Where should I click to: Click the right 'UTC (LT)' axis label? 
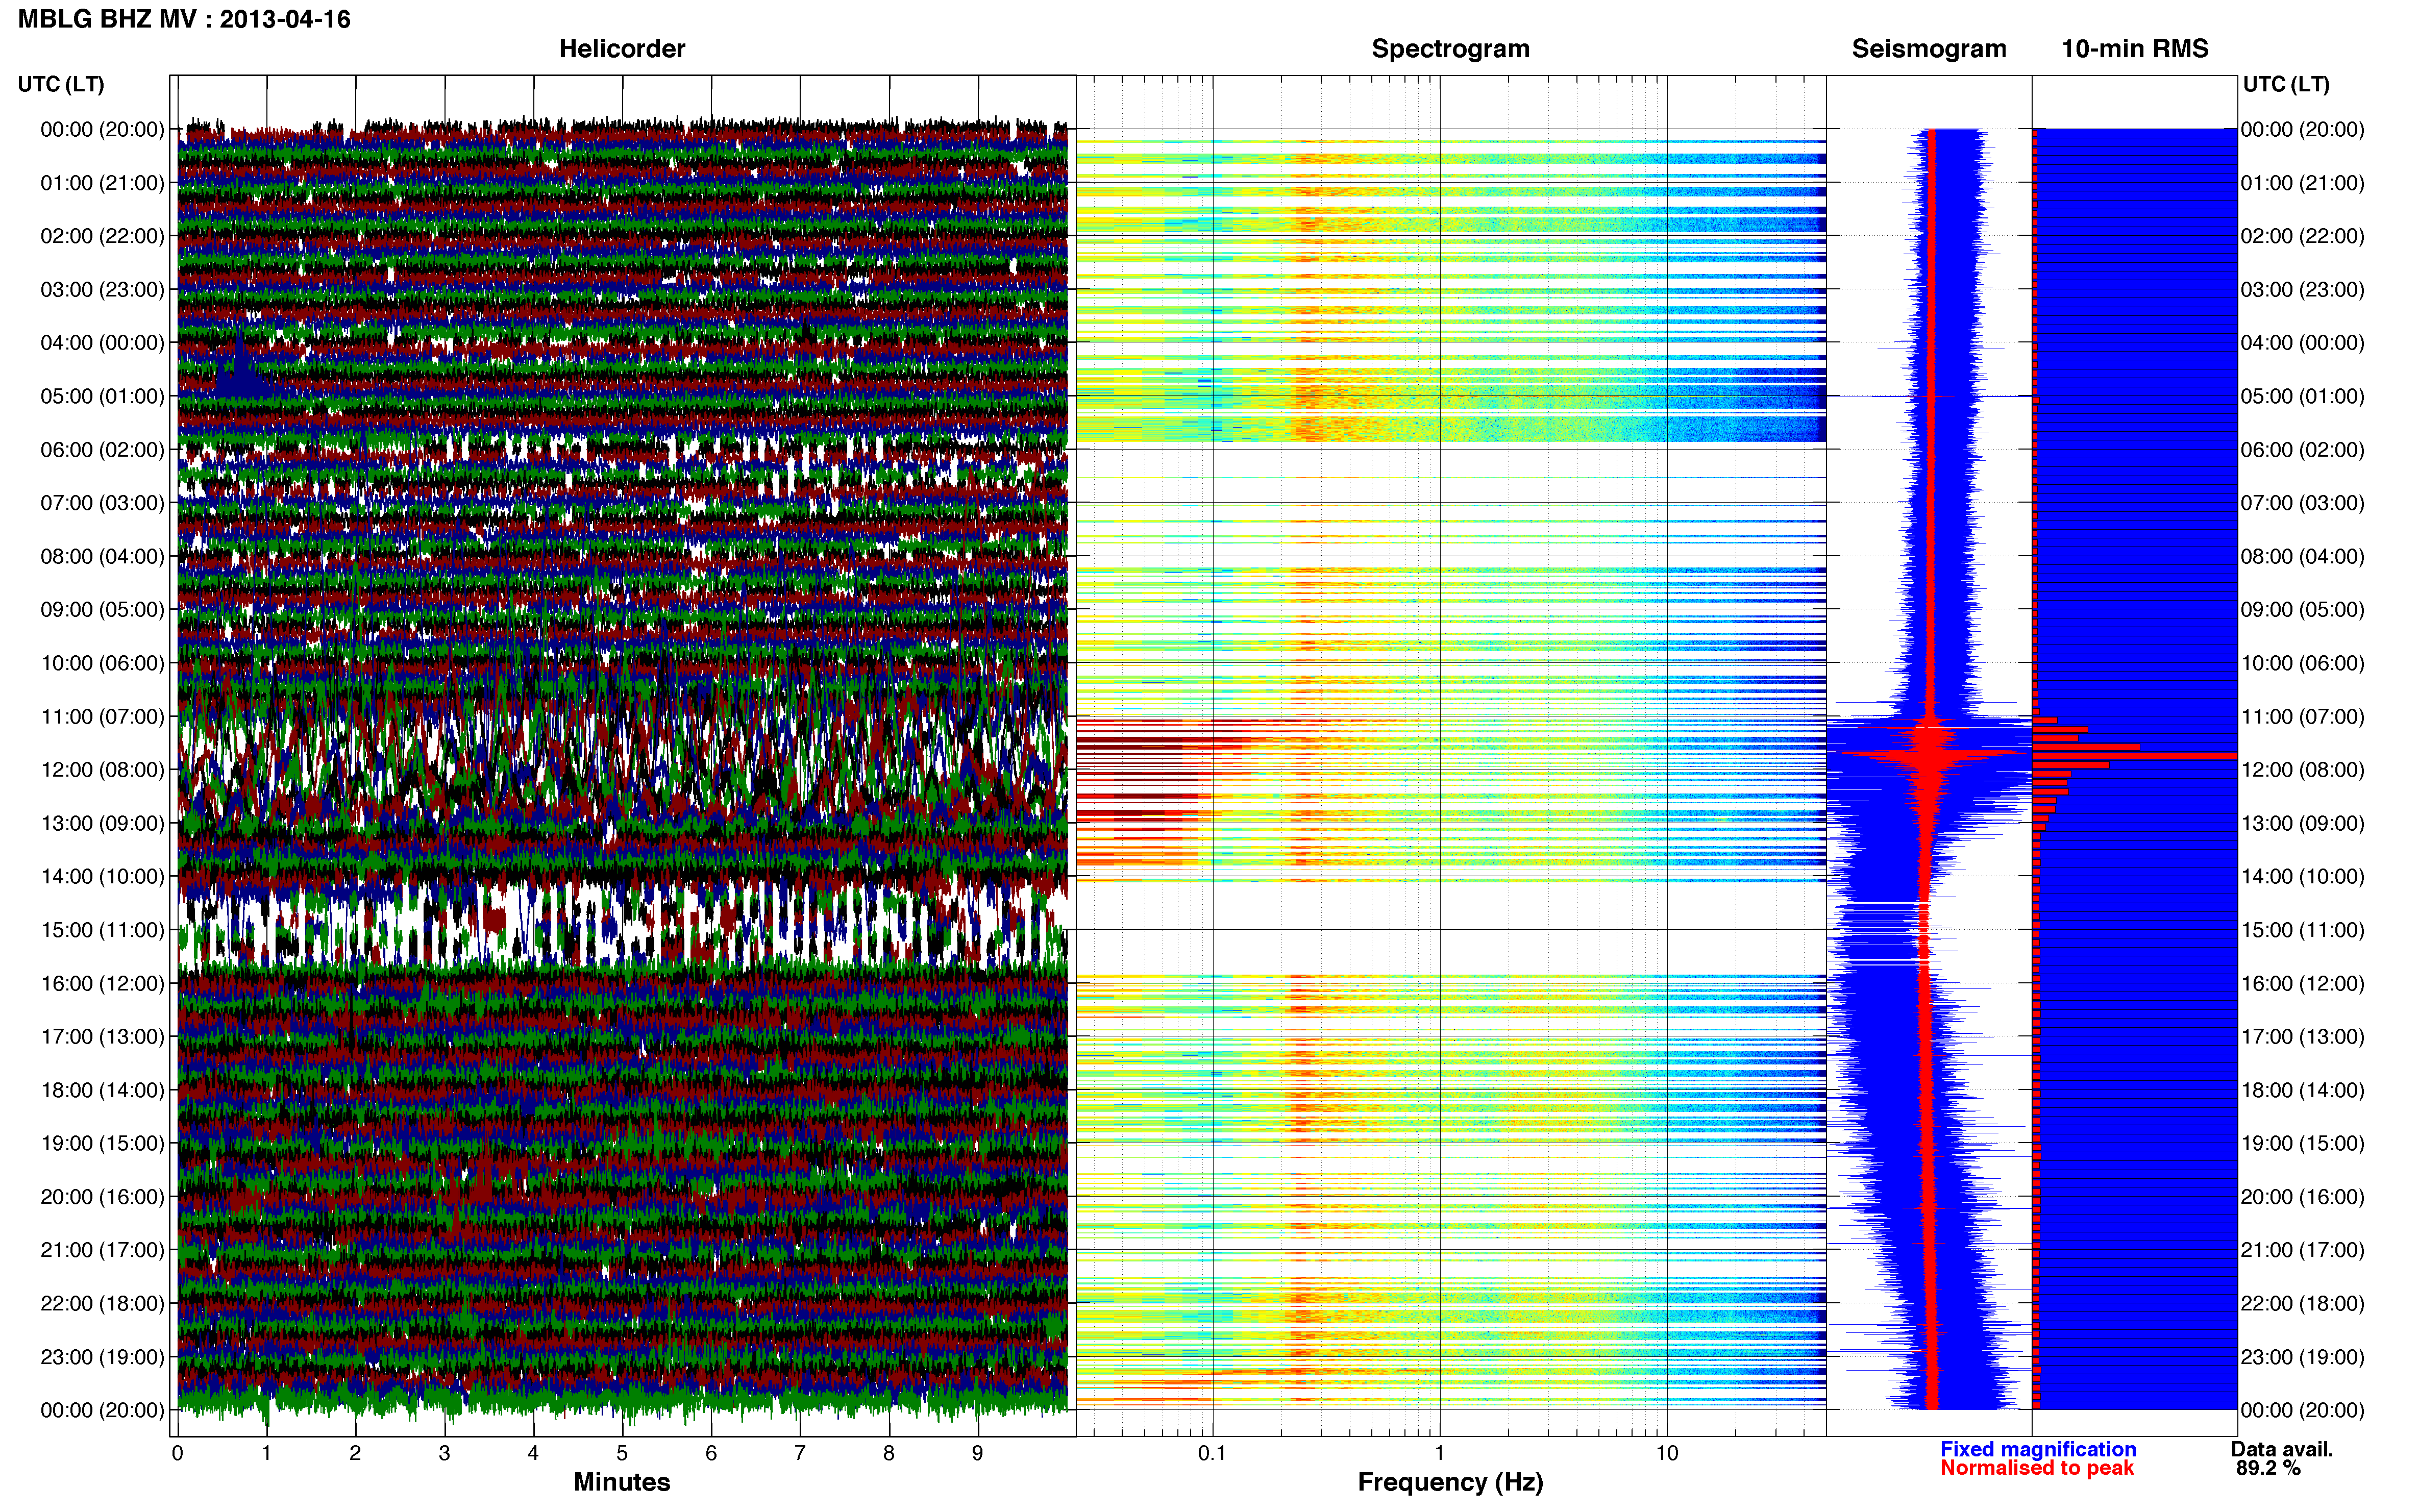tap(2286, 84)
